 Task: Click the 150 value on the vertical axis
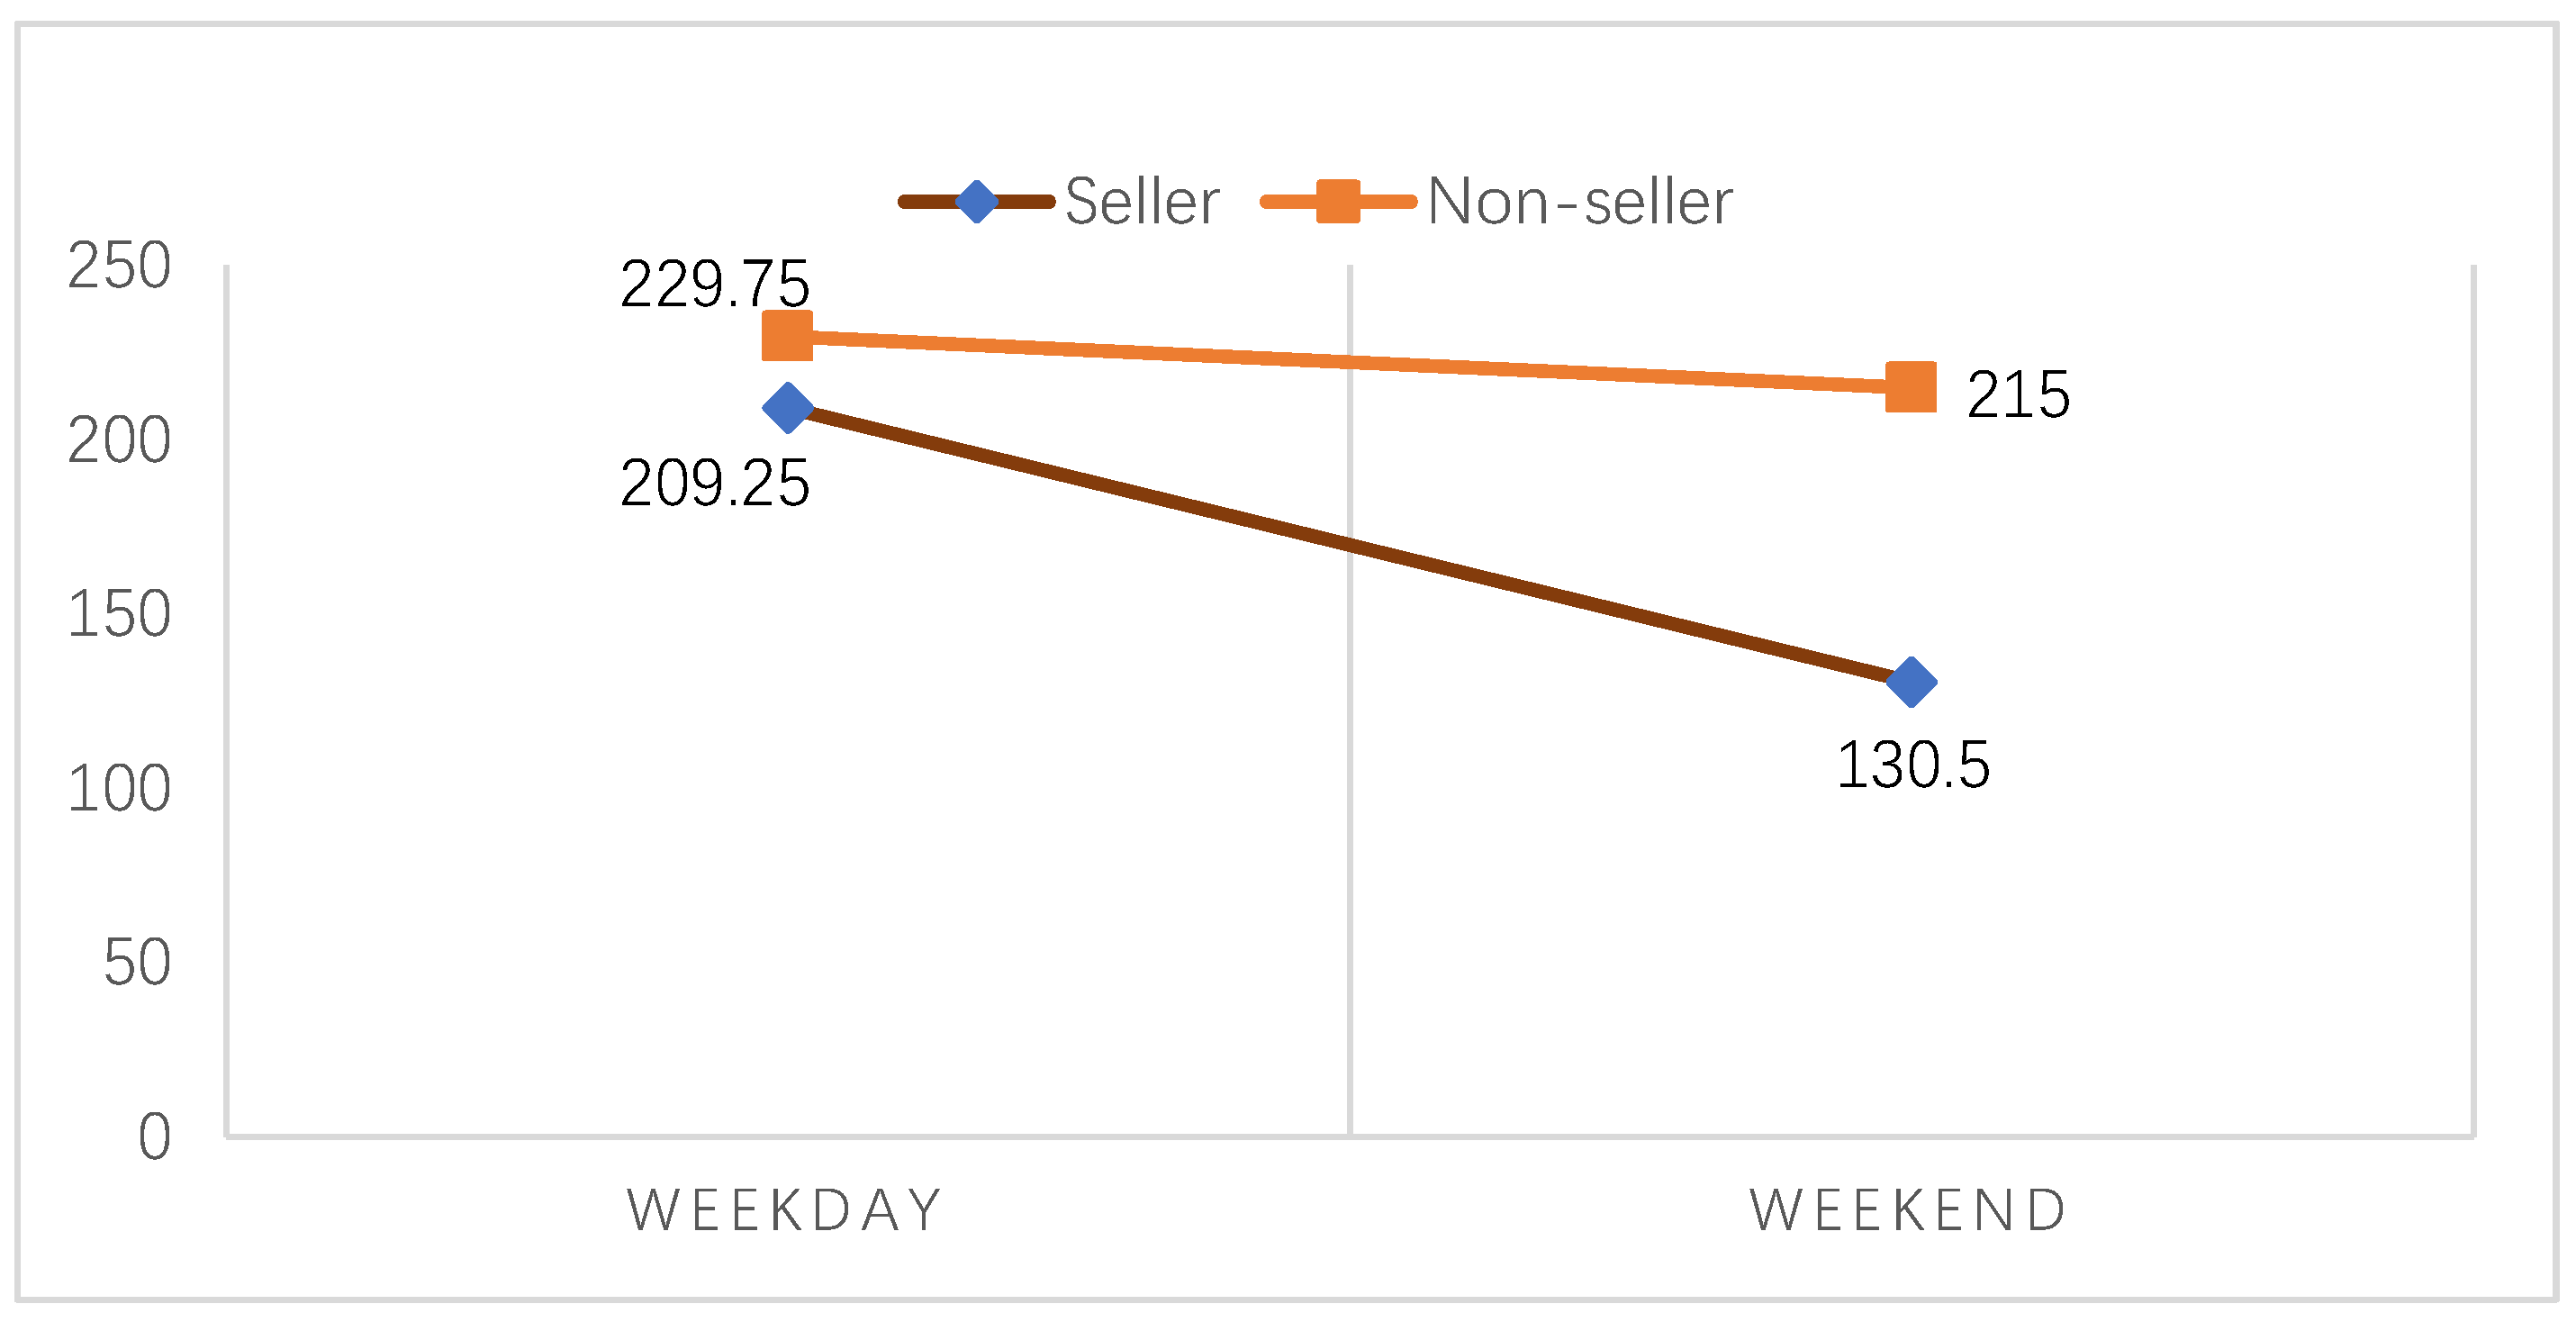[119, 614]
